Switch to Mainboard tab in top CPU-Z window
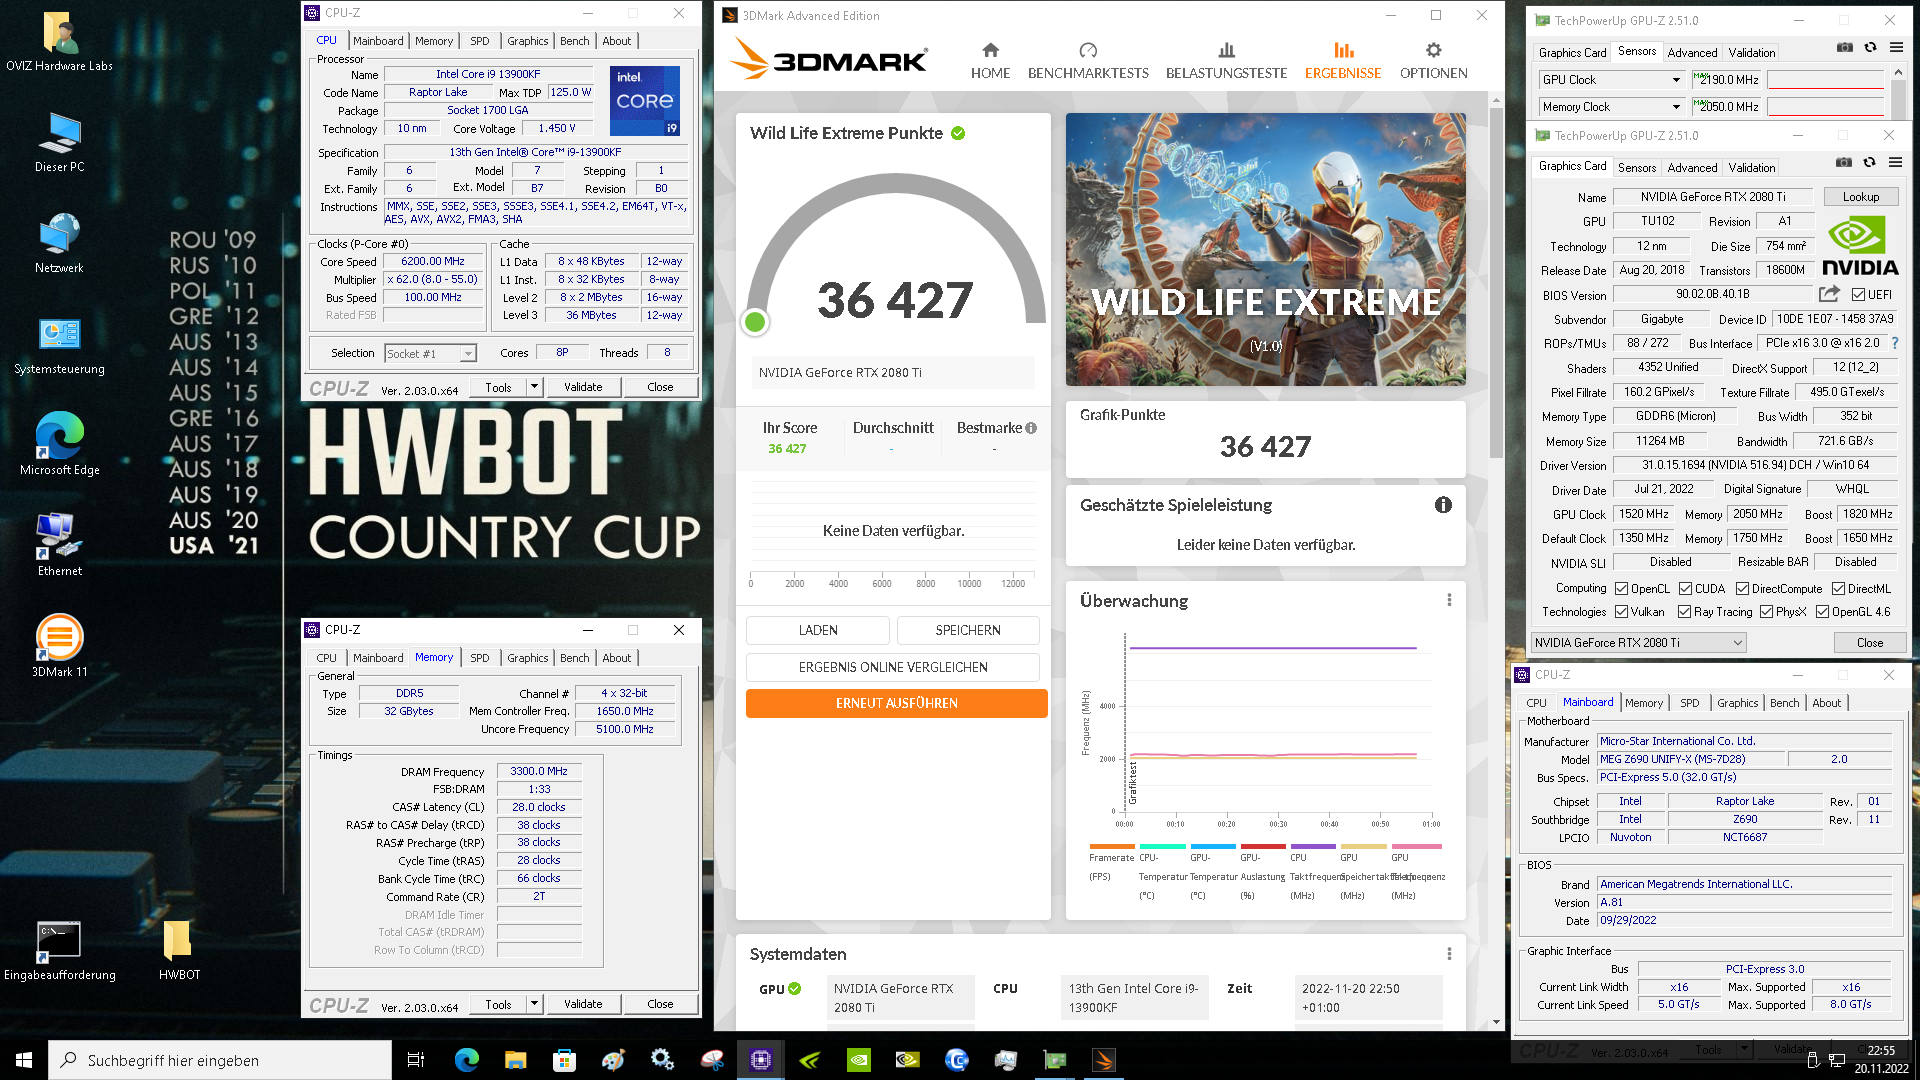 point(378,41)
